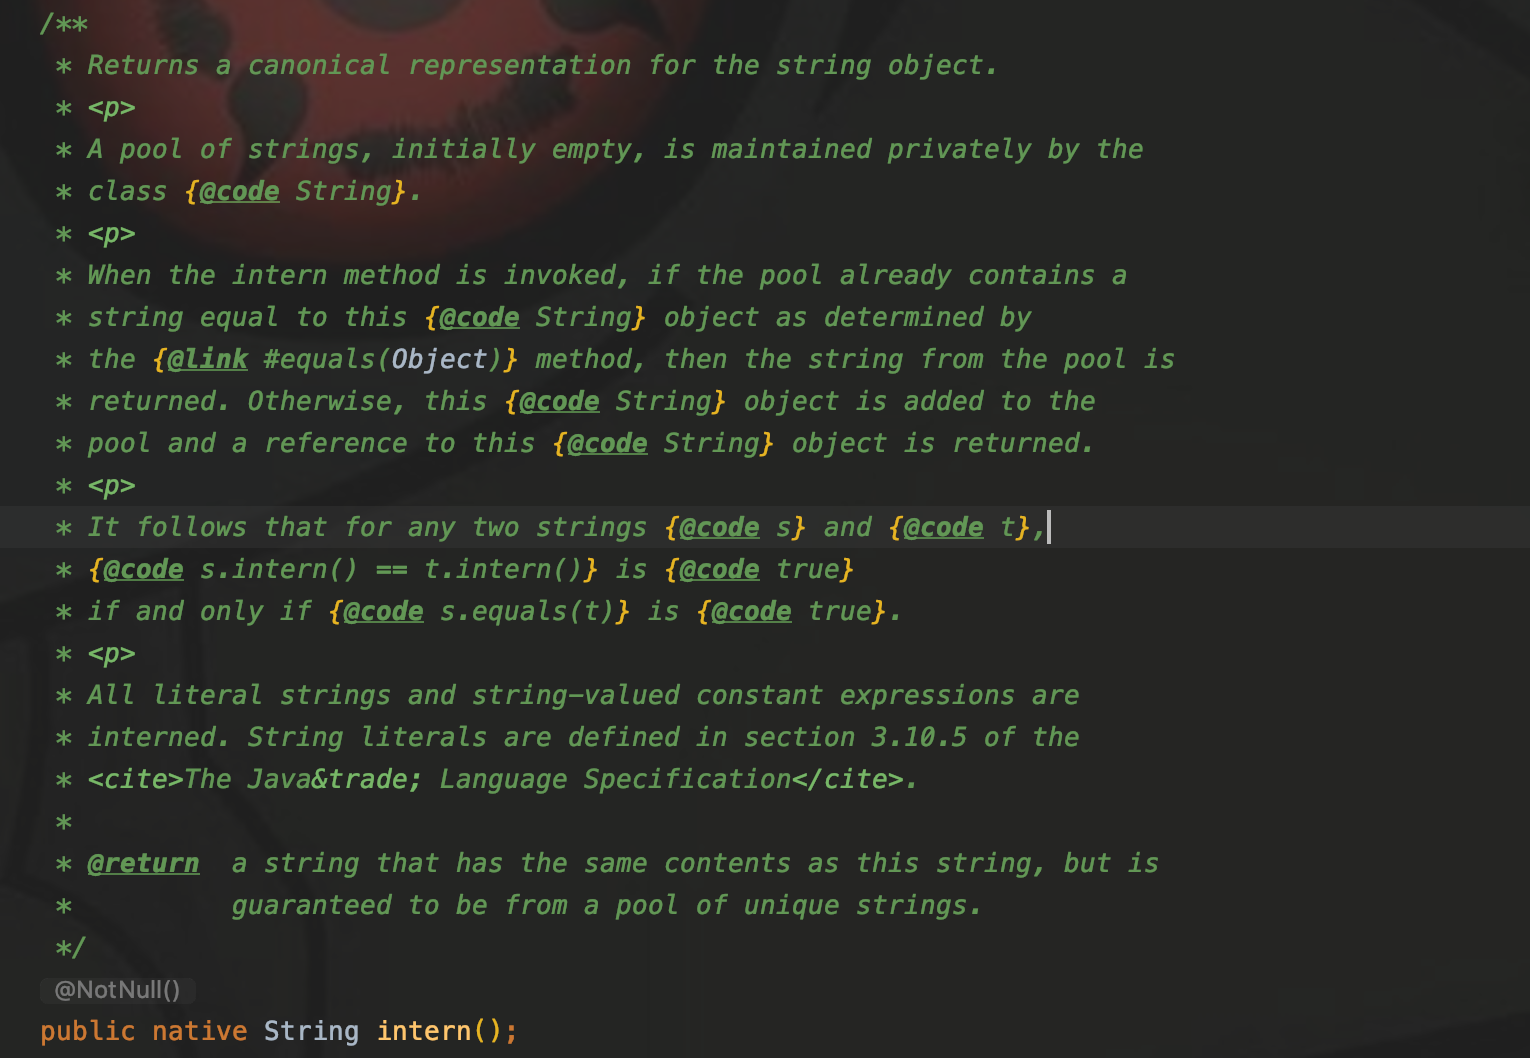The height and width of the screenshot is (1058, 1530).
Task: Click the #equals(Object) method reference
Action: coord(383,359)
